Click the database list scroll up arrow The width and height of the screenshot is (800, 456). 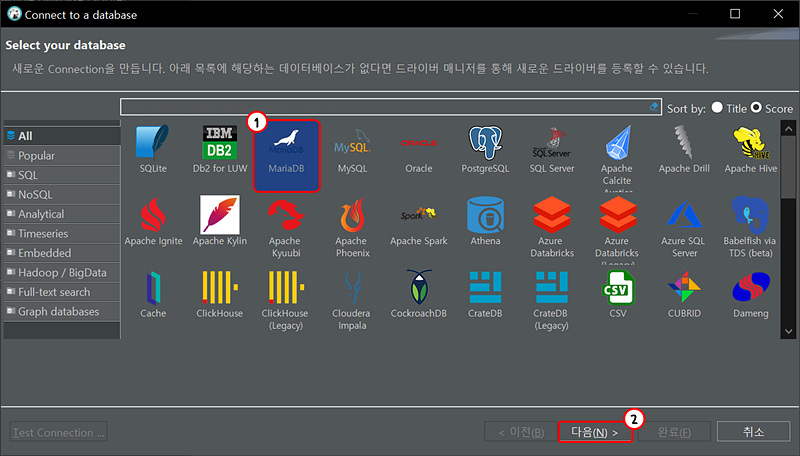[788, 129]
